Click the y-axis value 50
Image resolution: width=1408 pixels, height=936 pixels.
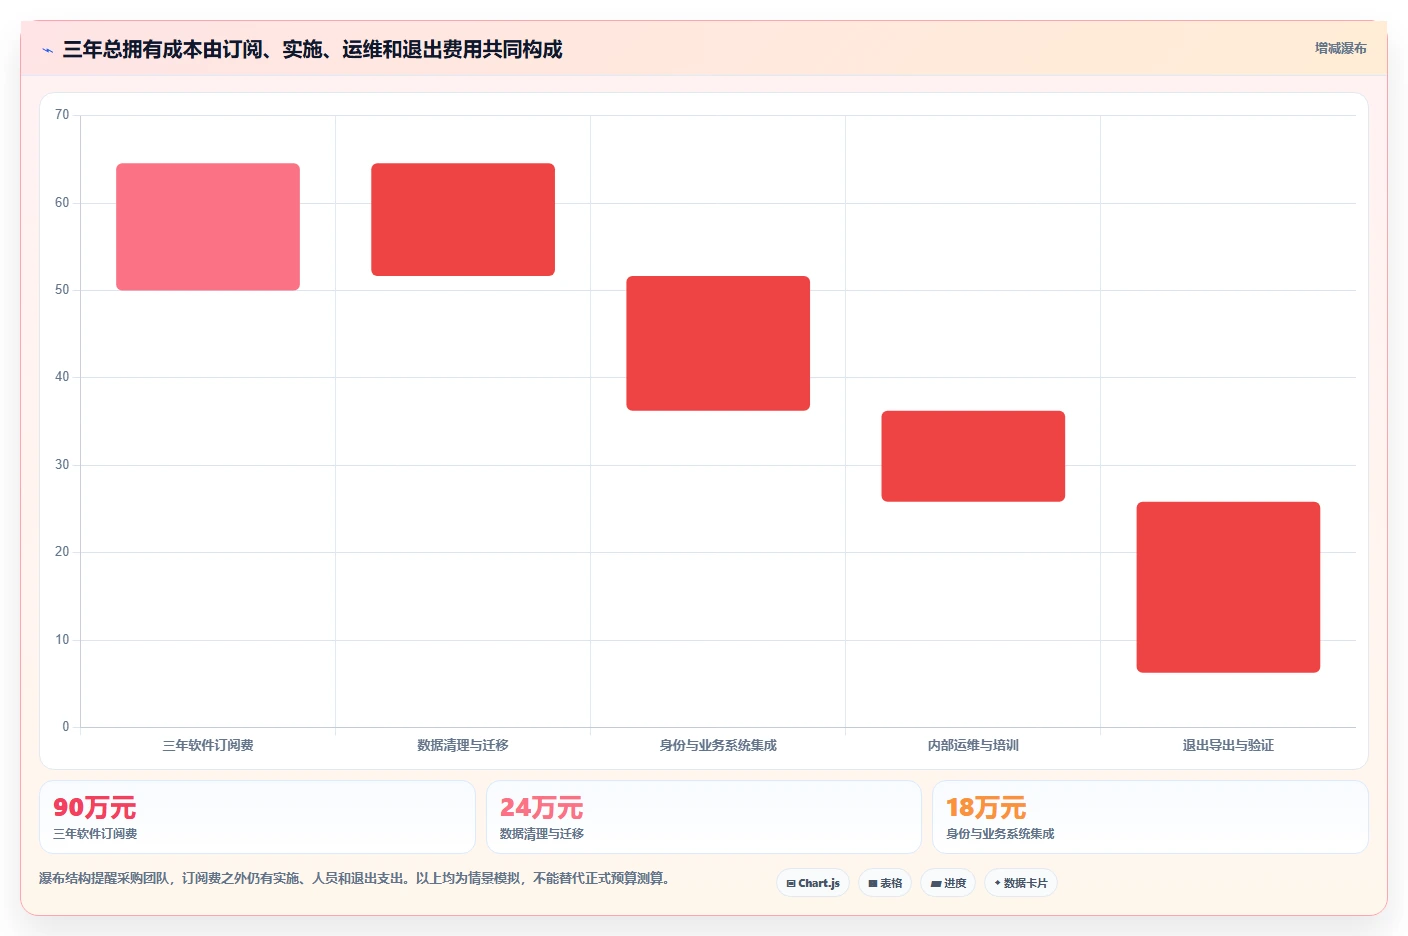tap(62, 290)
